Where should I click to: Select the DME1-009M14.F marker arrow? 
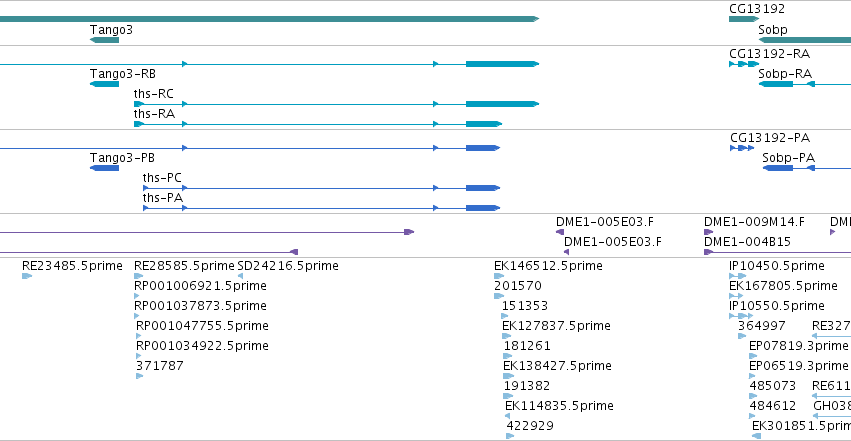pyautogui.click(x=708, y=232)
